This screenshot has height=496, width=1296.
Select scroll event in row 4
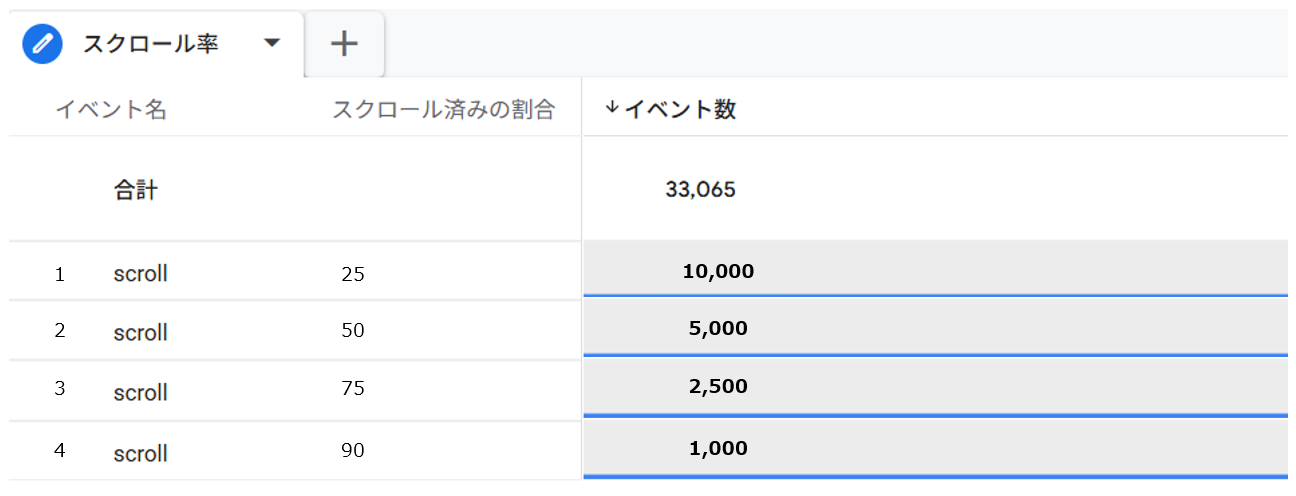click(x=140, y=453)
